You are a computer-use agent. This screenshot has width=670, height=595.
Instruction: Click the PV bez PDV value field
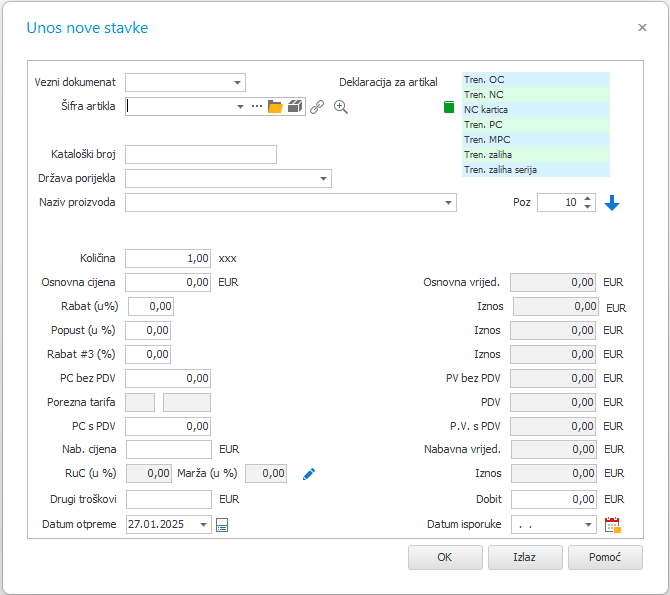point(552,378)
